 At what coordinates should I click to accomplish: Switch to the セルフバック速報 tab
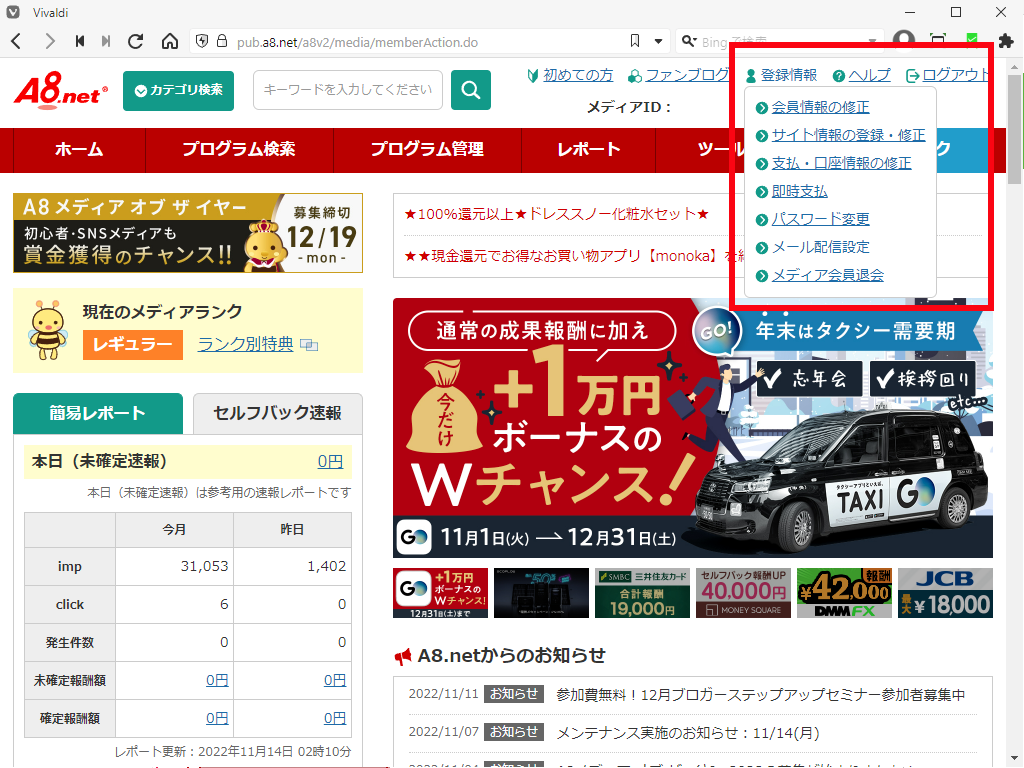(x=278, y=413)
